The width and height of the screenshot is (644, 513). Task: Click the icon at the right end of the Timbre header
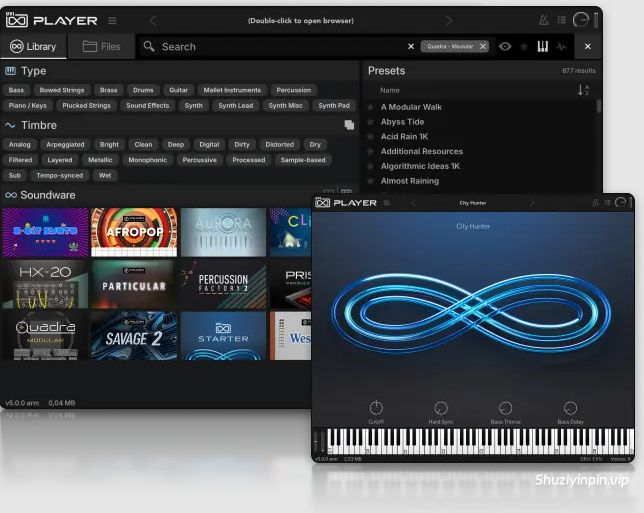pos(349,125)
